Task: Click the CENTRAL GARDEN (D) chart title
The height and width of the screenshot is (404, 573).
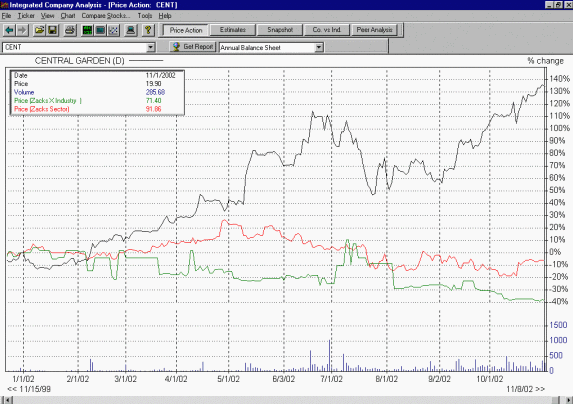Action: tap(79, 61)
